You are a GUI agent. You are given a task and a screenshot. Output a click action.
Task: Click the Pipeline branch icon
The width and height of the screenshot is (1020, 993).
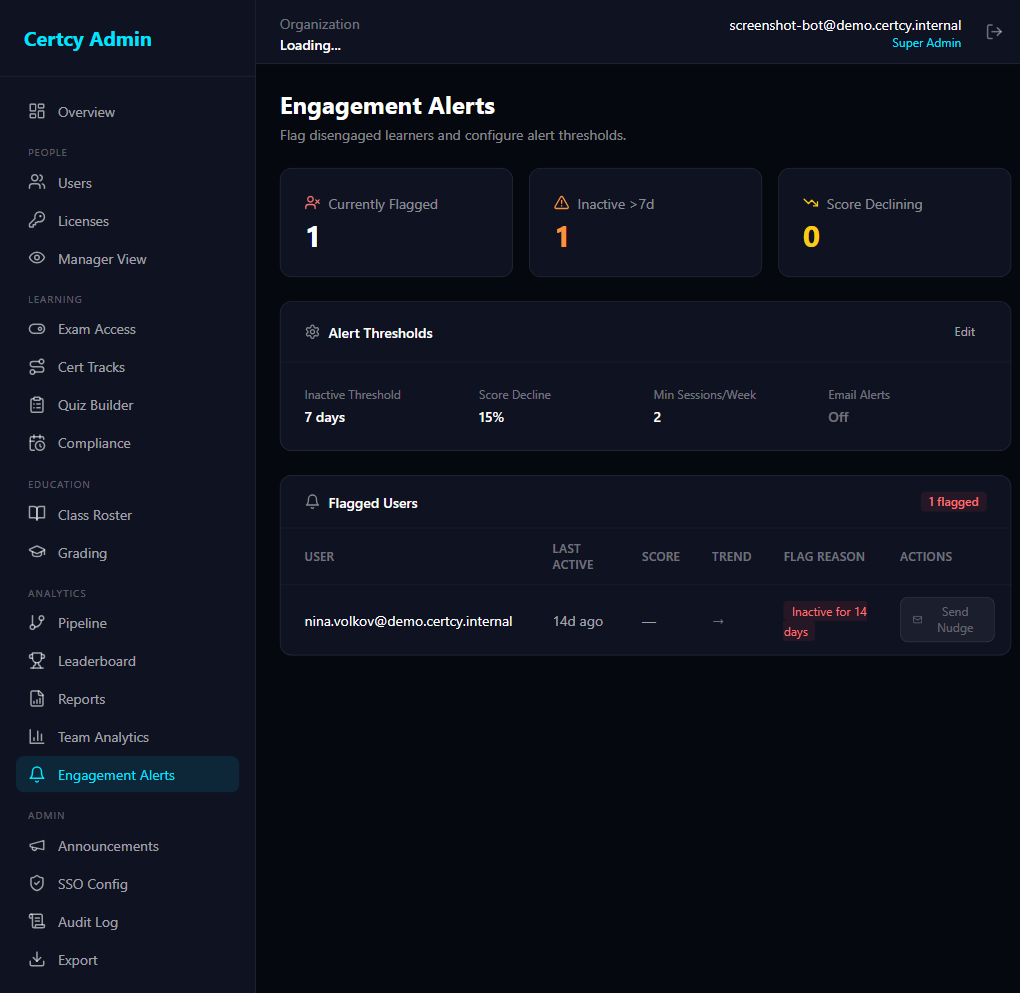click(x=37, y=622)
